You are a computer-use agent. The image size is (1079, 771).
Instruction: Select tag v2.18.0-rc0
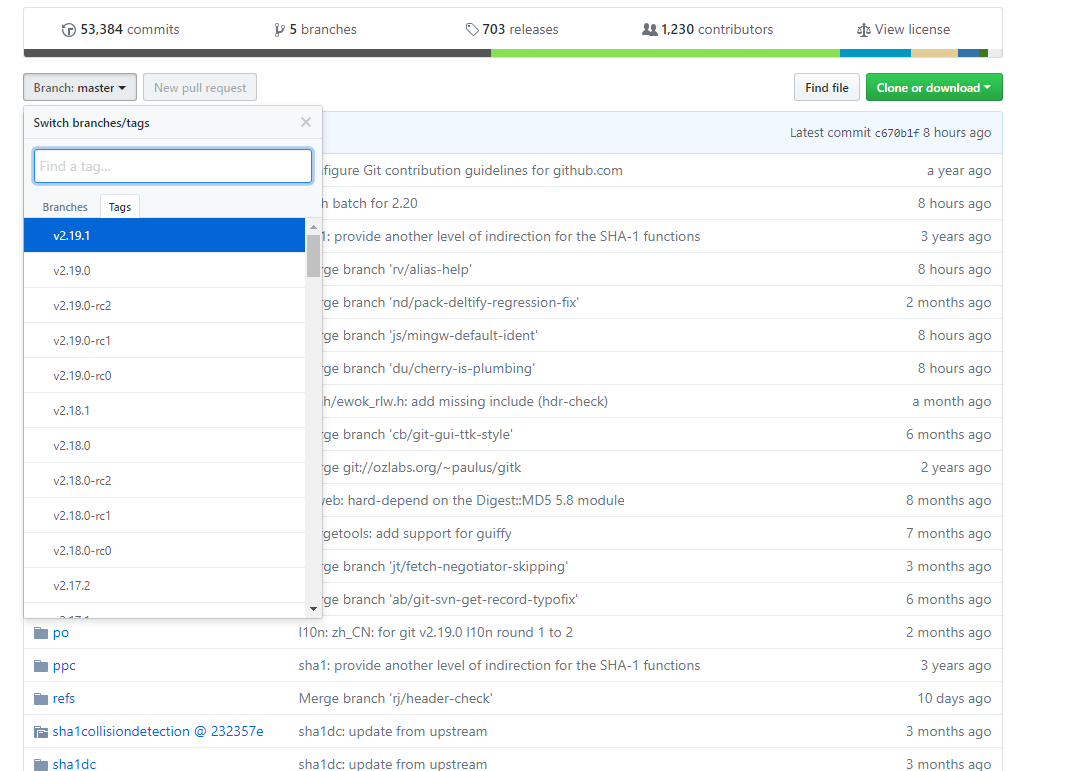pos(164,551)
